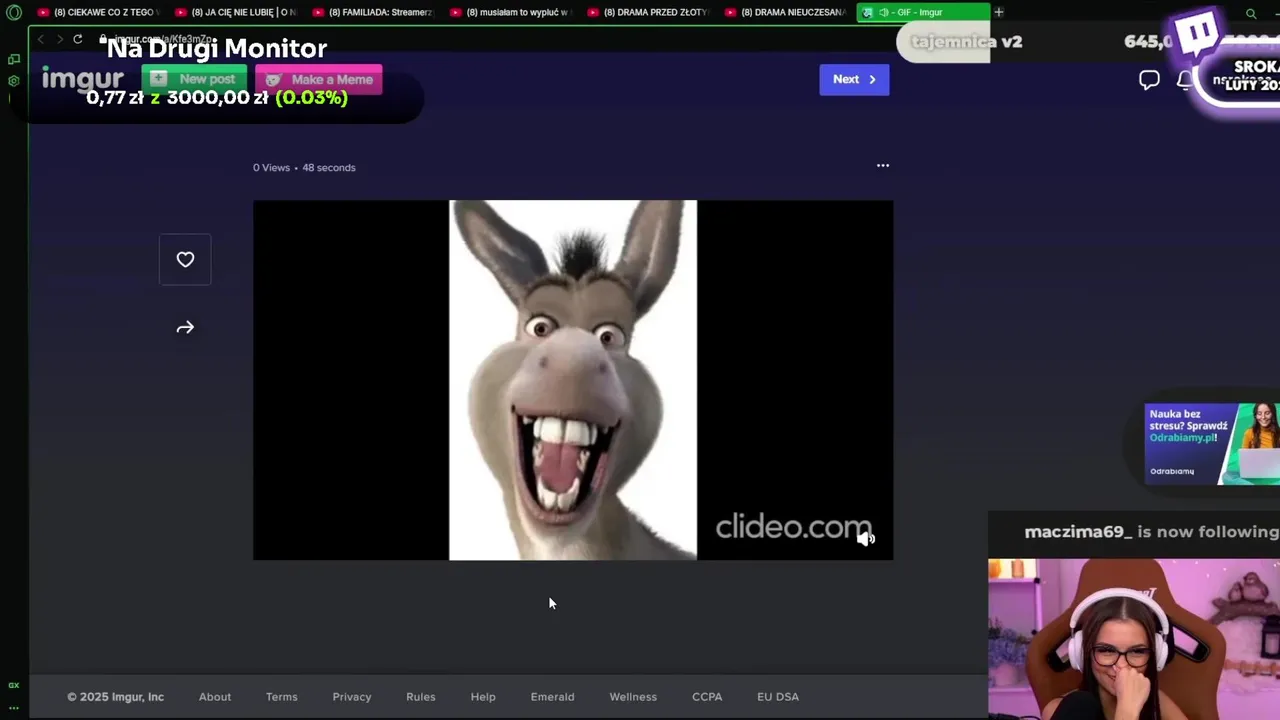The image size is (1280, 720).
Task: Click the '© 2025 Imgur, Inc' text
Action: tap(115, 697)
